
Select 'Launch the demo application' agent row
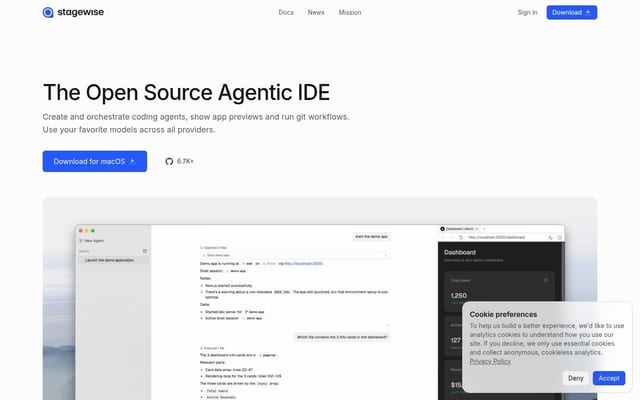point(113,260)
